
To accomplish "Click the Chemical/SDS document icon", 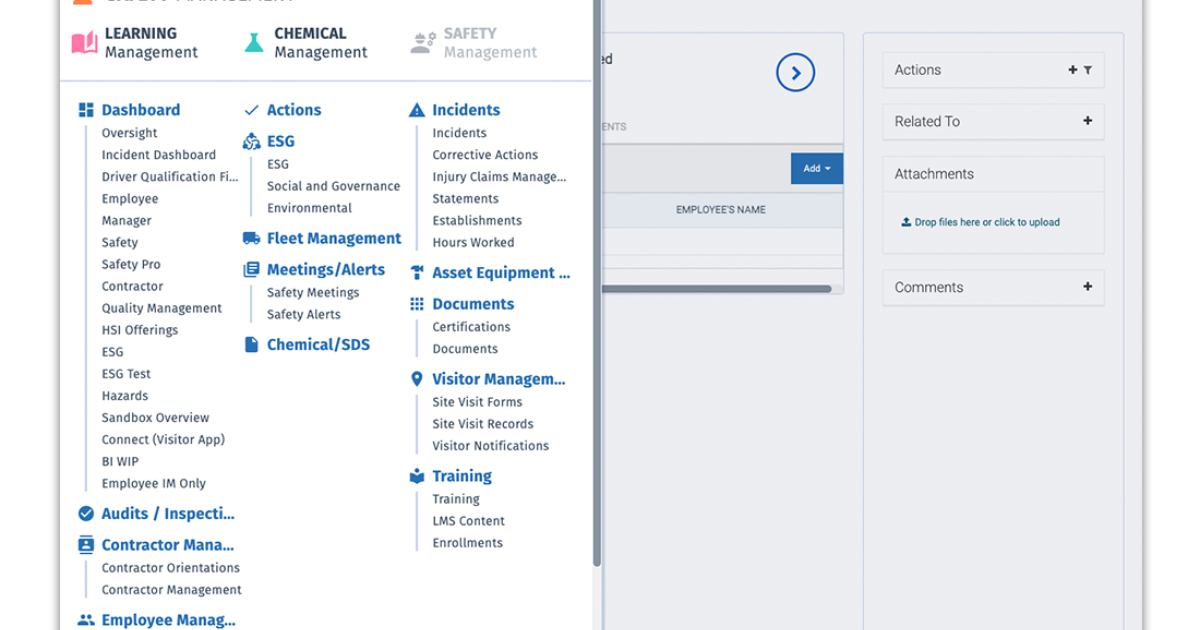I will (254, 344).
